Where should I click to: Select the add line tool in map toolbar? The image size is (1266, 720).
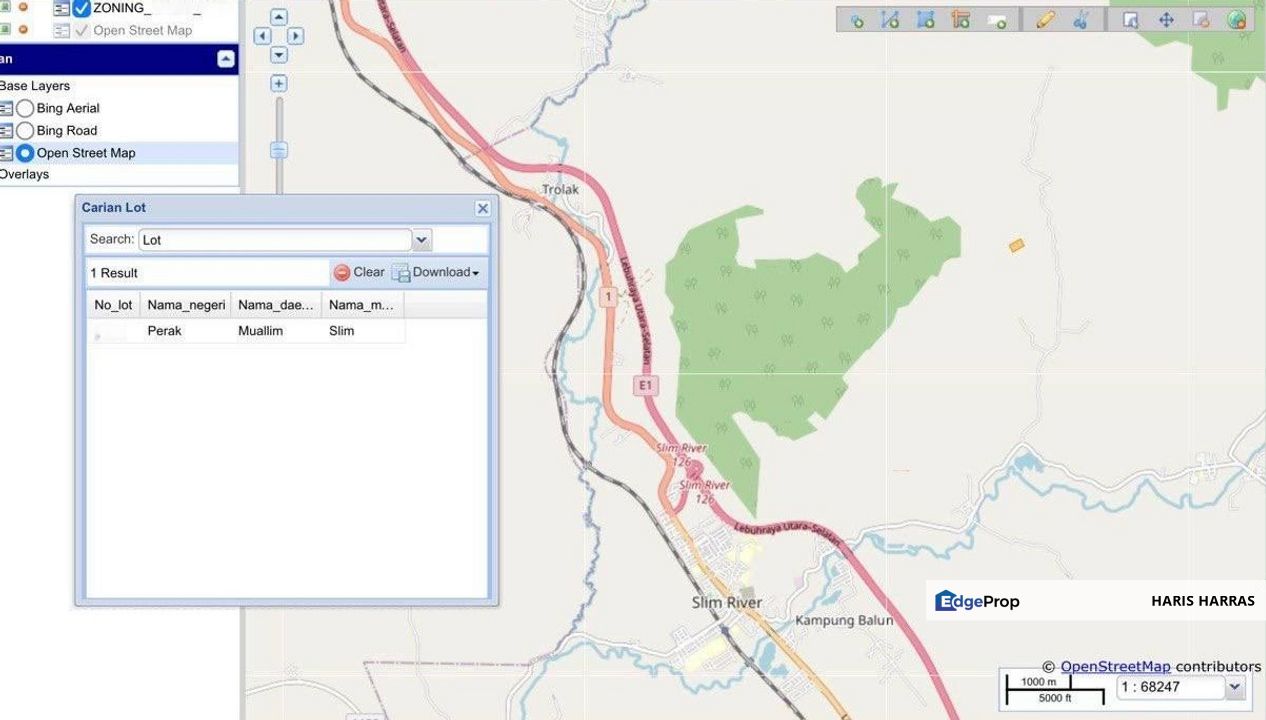(890, 20)
